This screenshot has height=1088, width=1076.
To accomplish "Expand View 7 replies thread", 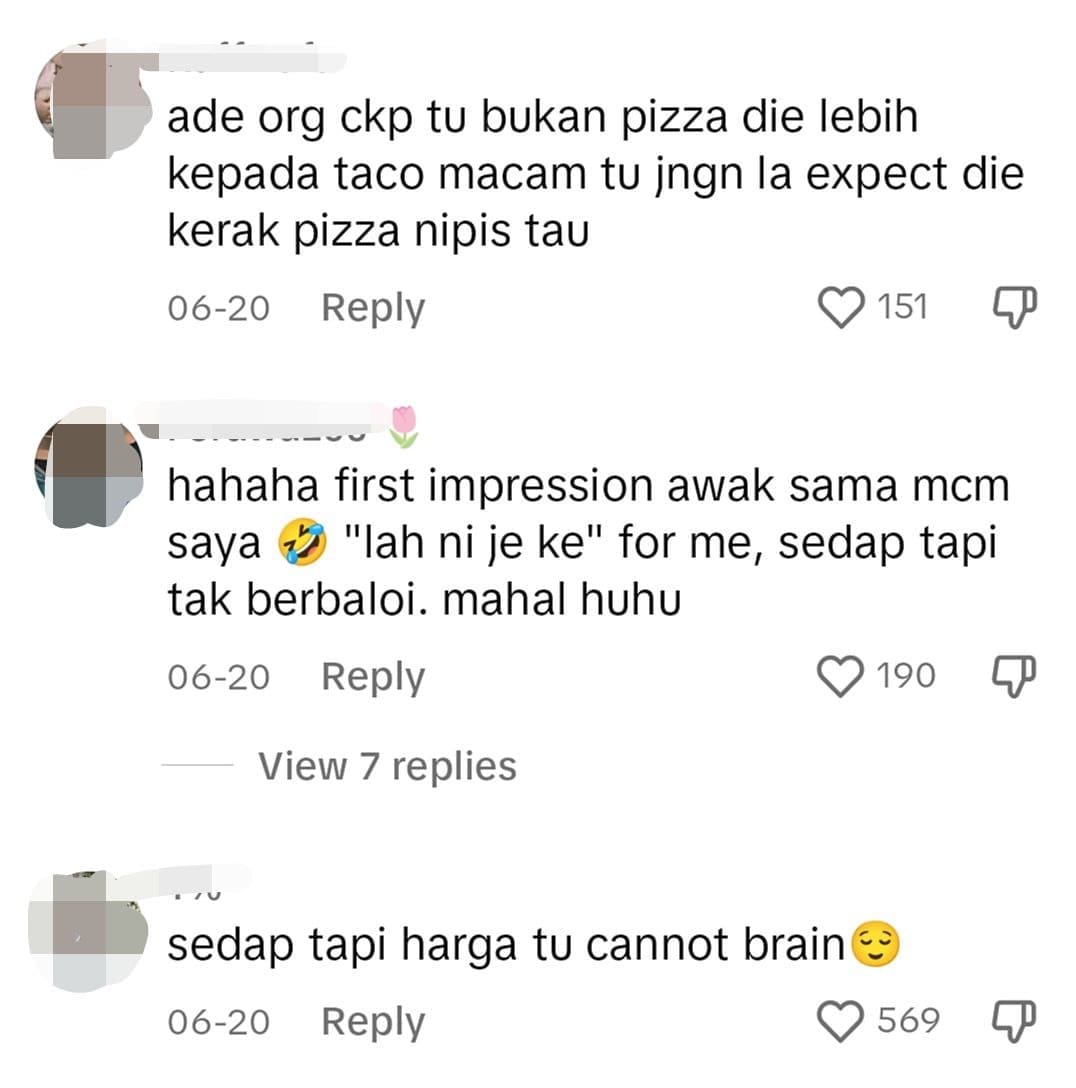I will (387, 766).
